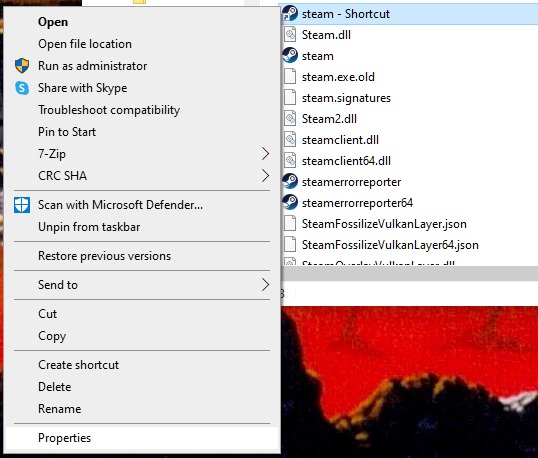Choose Open in the context menu
This screenshot has width=538, height=458.
(142, 22)
